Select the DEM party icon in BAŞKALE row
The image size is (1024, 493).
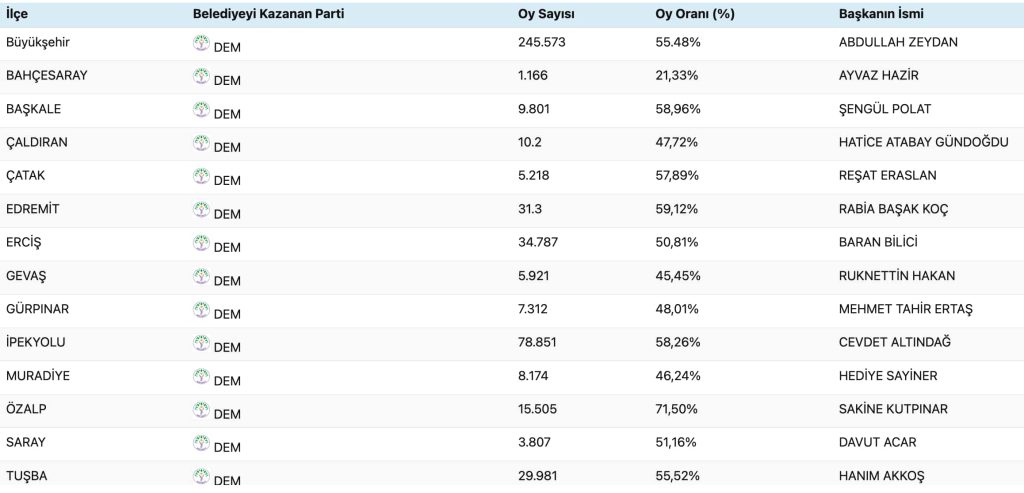click(x=201, y=110)
